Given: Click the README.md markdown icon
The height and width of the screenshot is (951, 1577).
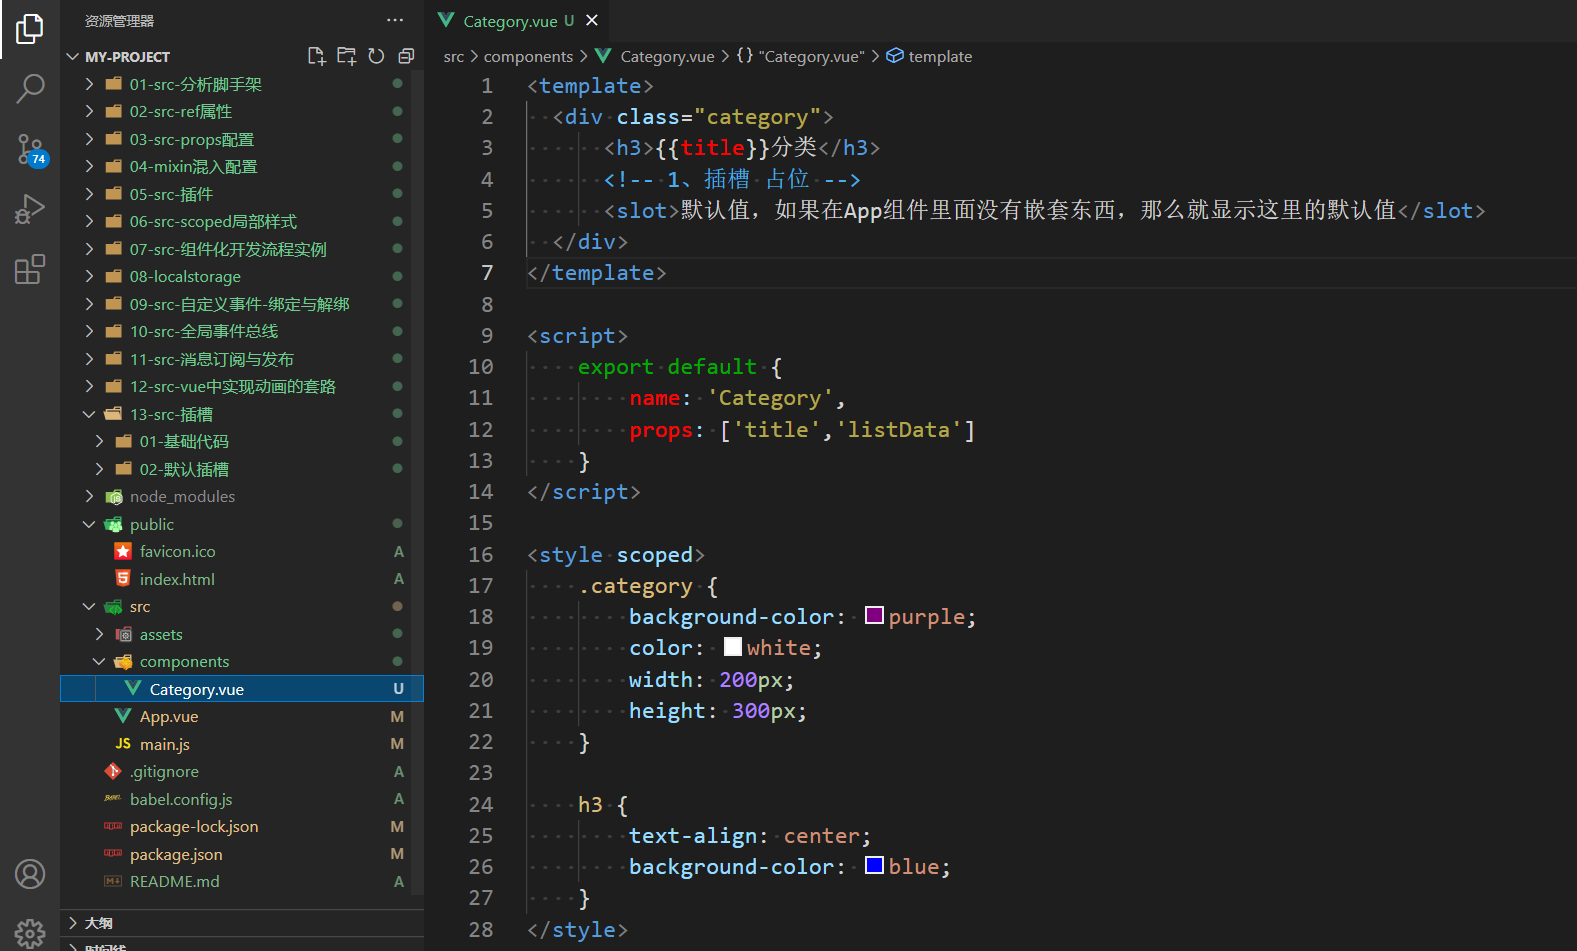Looking at the screenshot, I should point(113,881).
